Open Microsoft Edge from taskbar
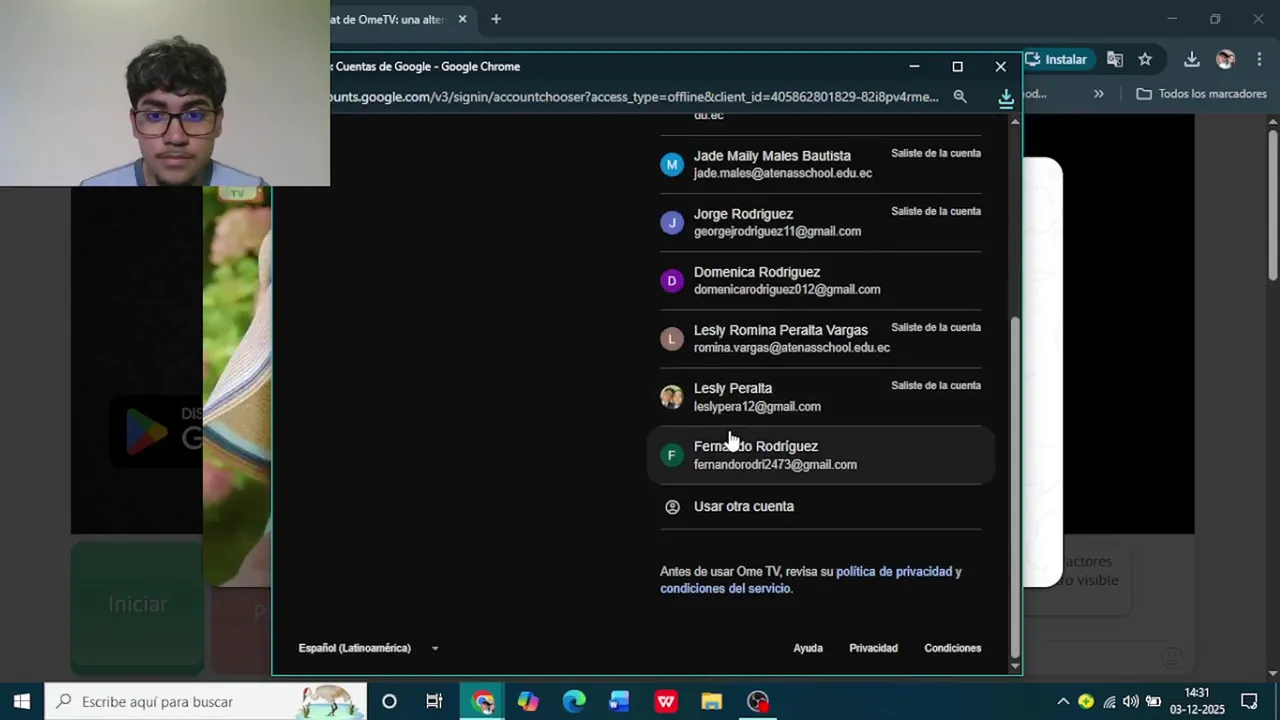The width and height of the screenshot is (1280, 720). (574, 701)
